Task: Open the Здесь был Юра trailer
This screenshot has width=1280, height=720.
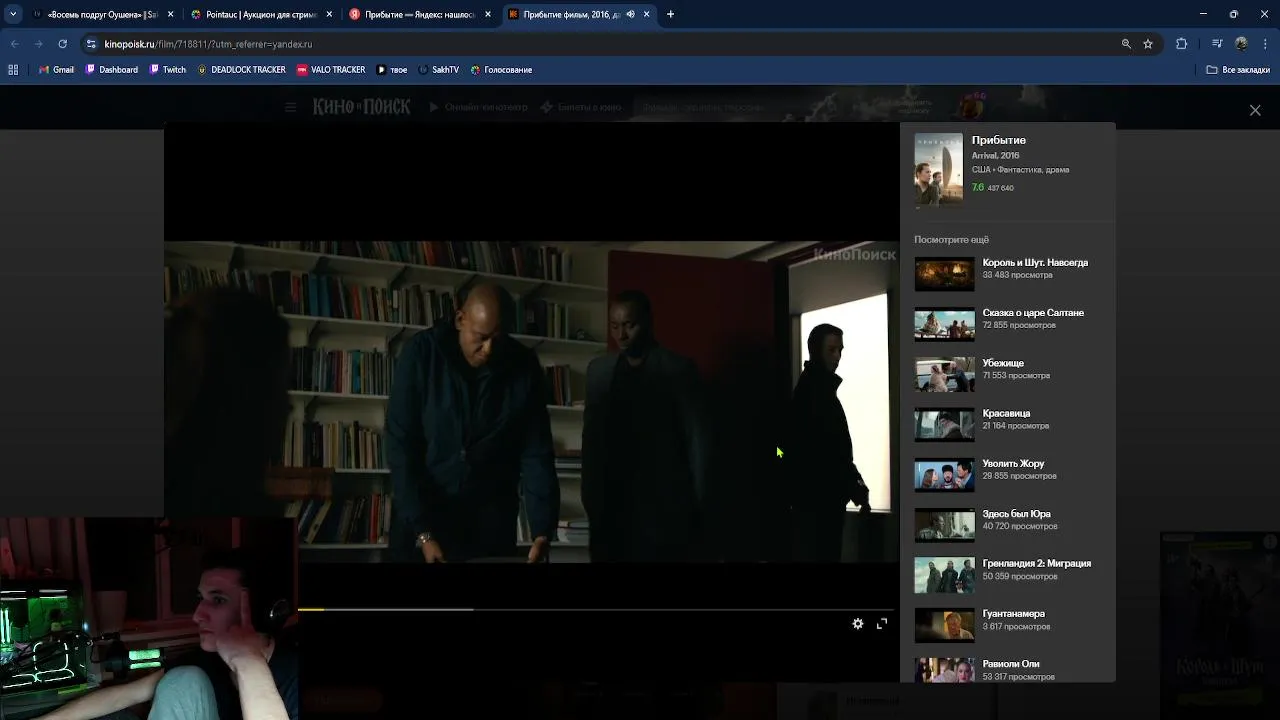Action: coord(1016,513)
